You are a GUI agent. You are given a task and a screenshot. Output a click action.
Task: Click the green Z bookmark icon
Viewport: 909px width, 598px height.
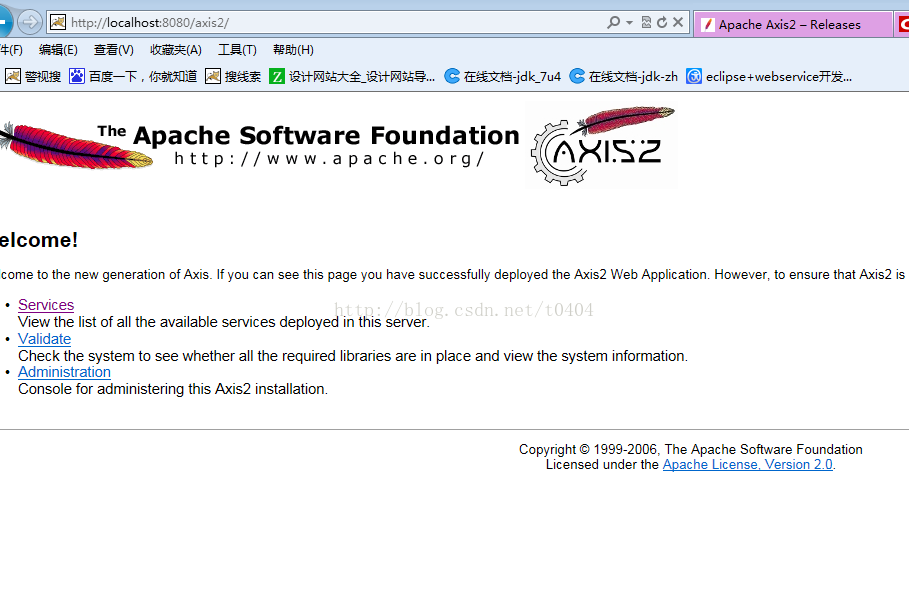[277, 76]
